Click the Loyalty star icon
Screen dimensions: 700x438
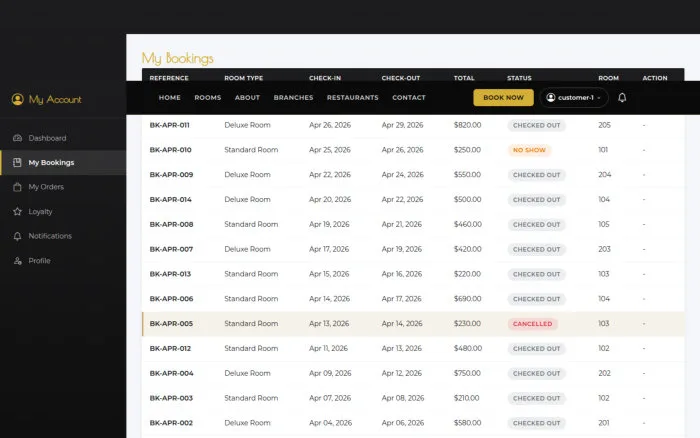(x=17, y=212)
